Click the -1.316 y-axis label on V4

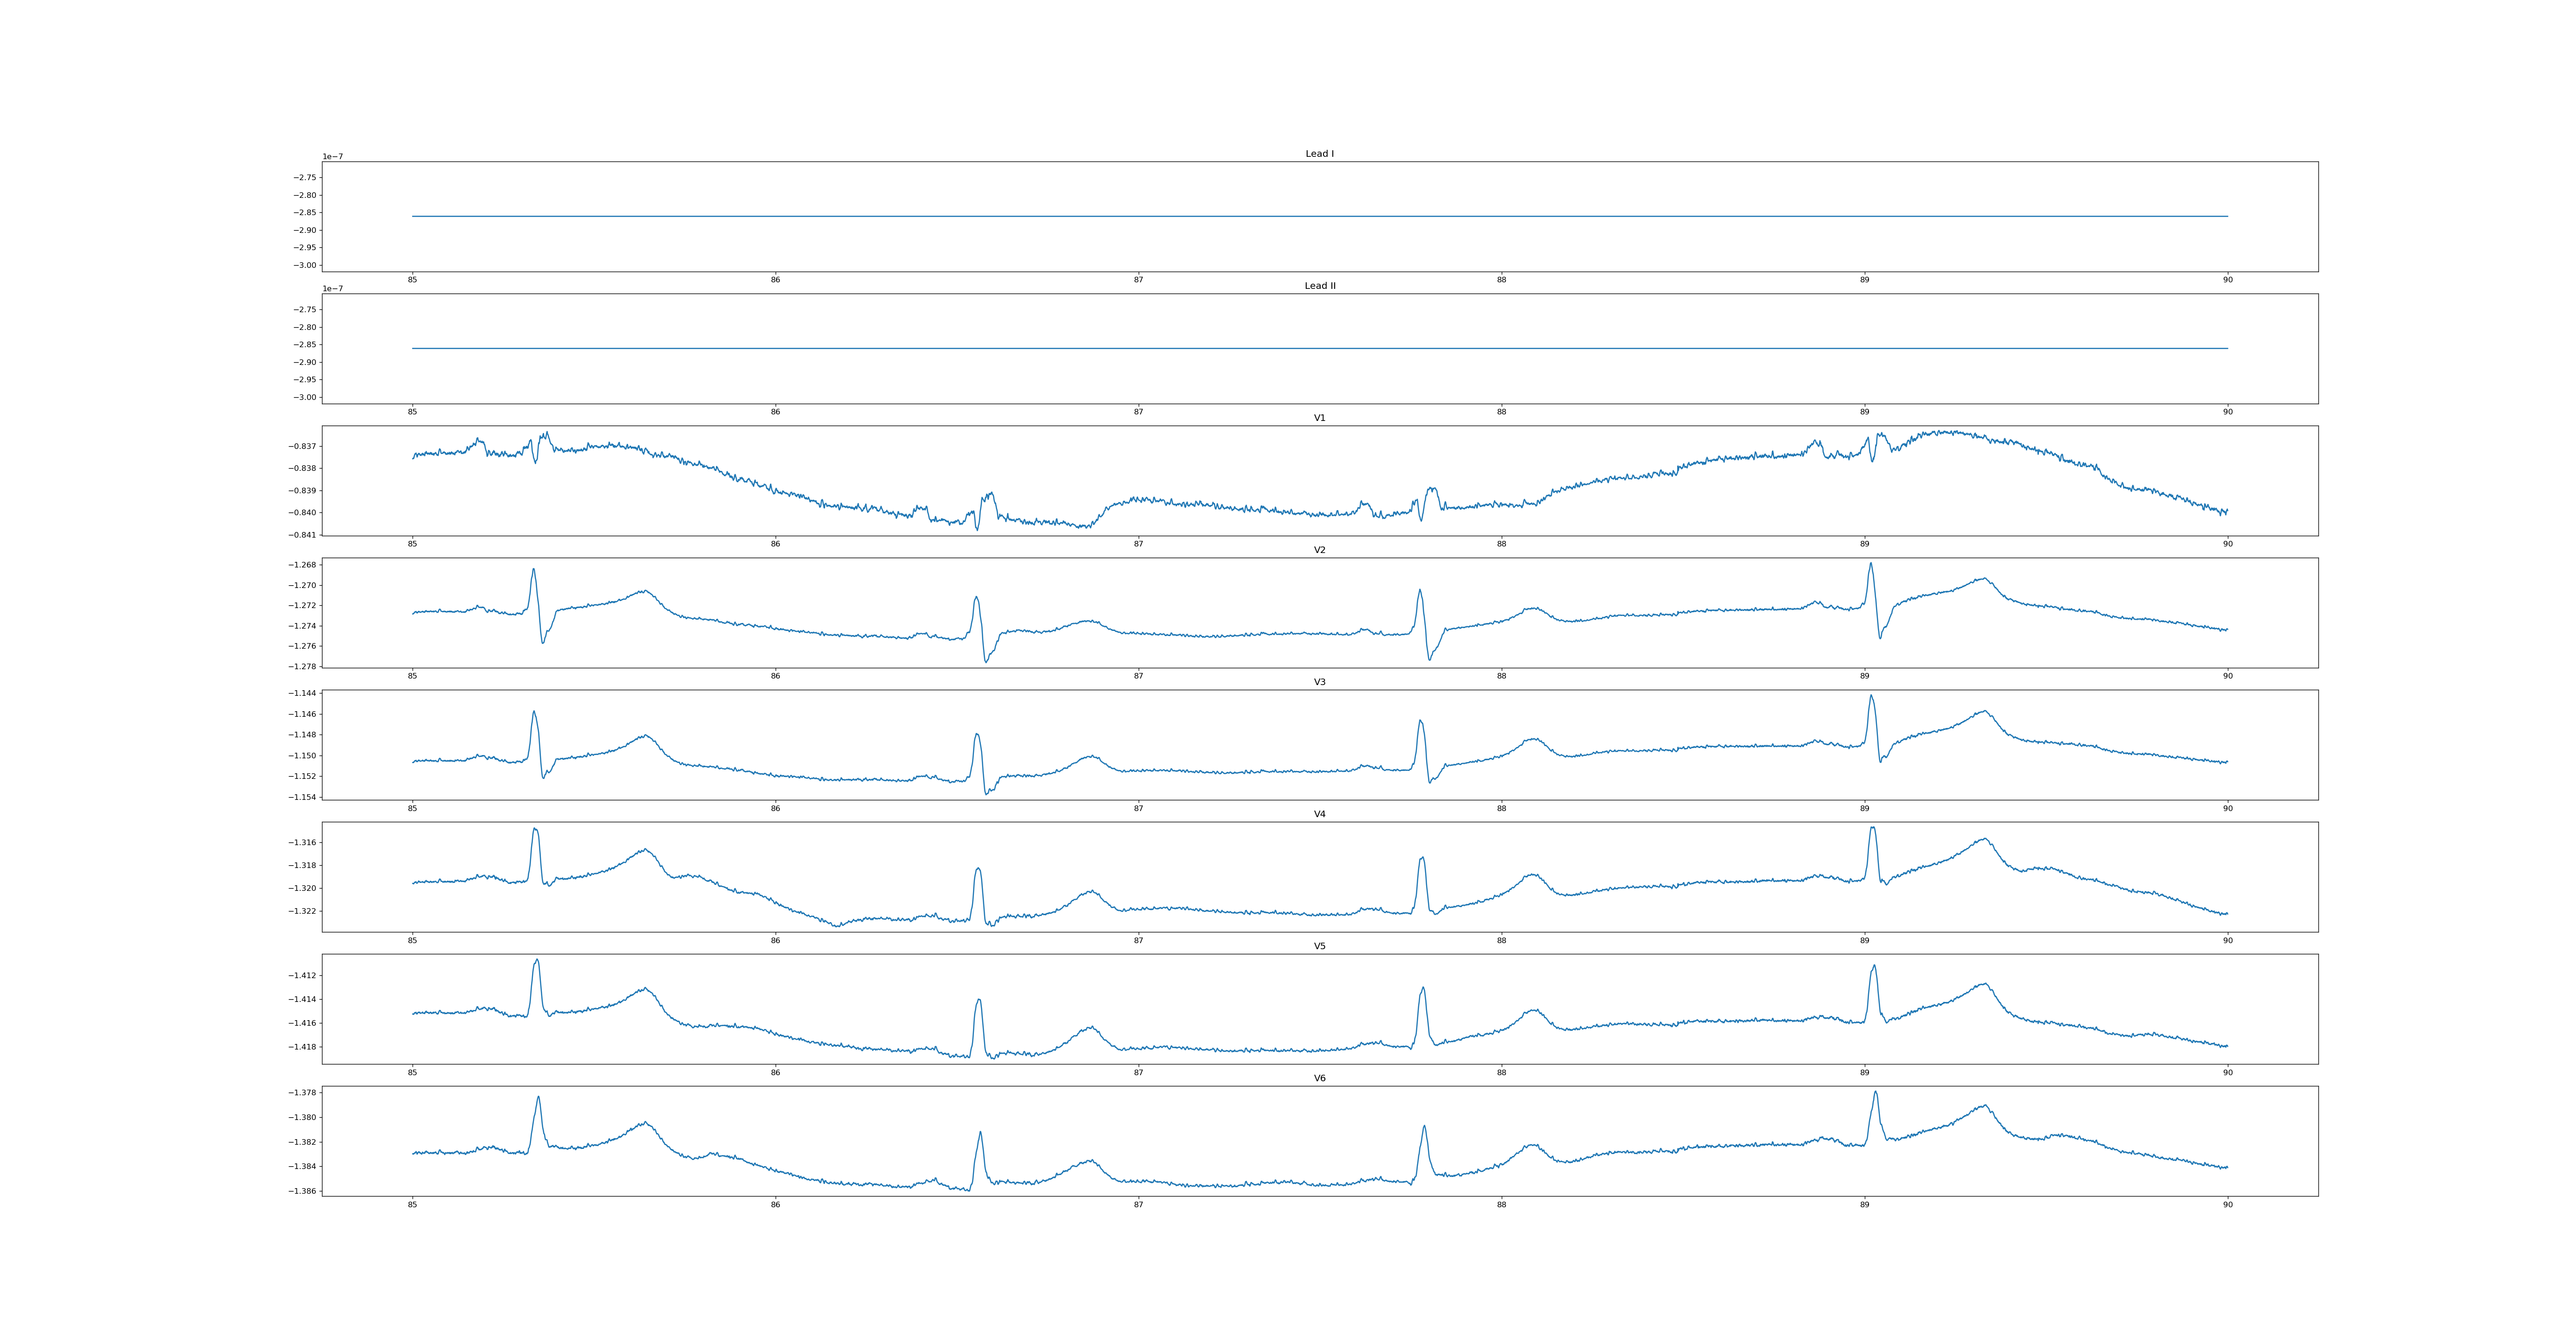303,843
